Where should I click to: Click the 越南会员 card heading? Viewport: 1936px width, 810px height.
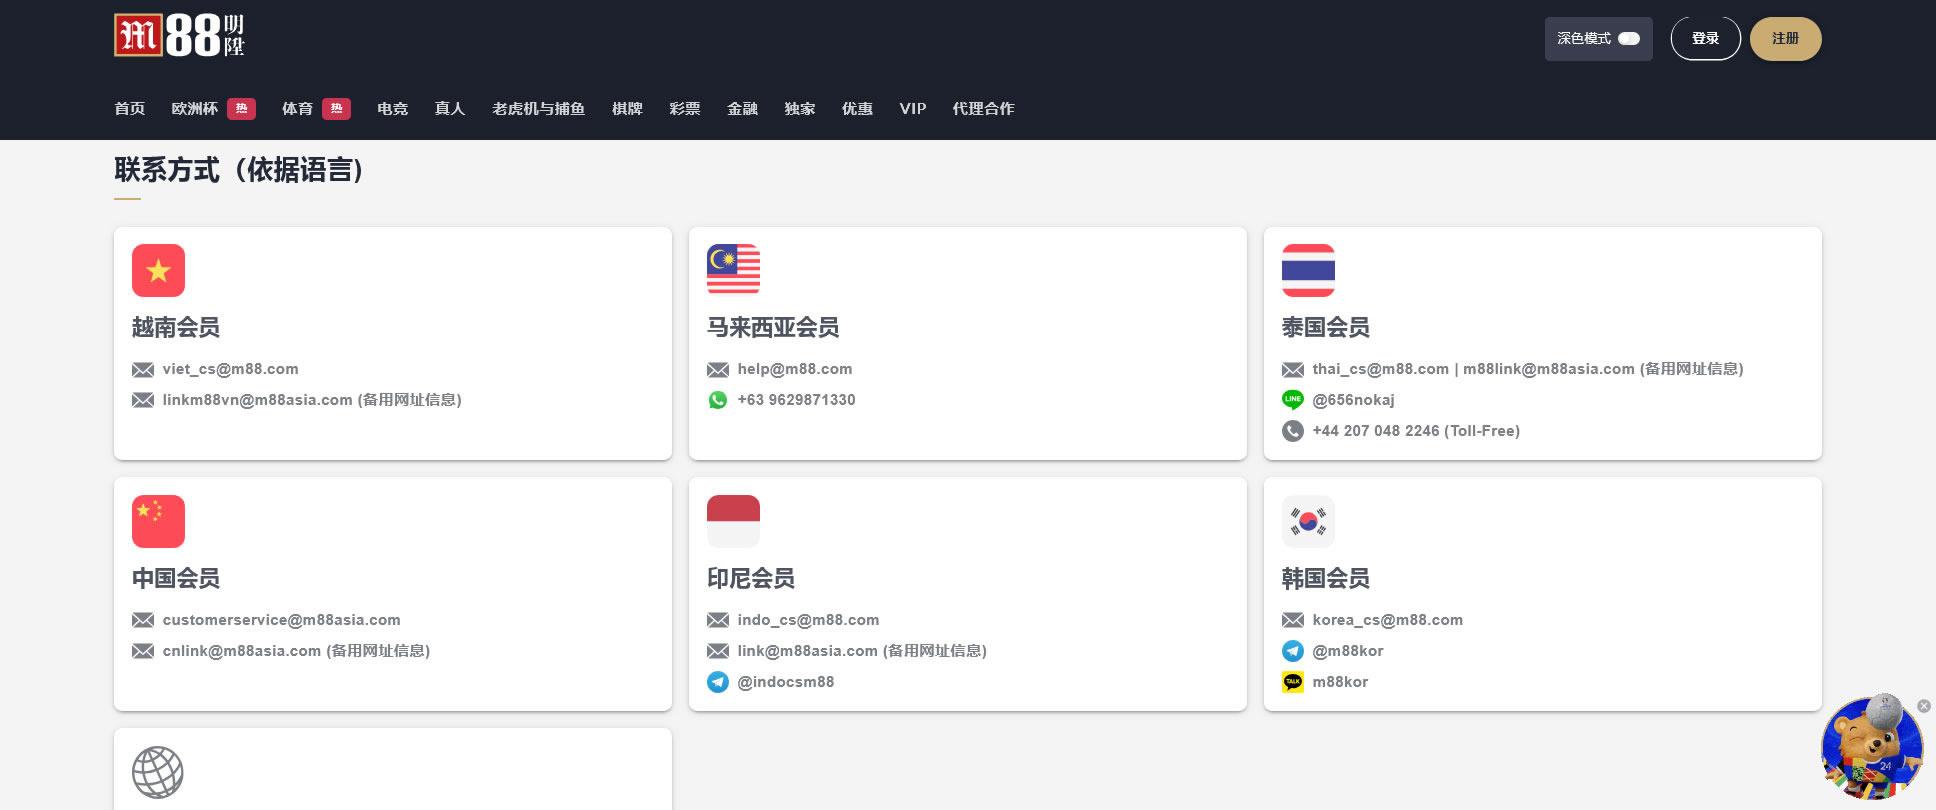[176, 327]
